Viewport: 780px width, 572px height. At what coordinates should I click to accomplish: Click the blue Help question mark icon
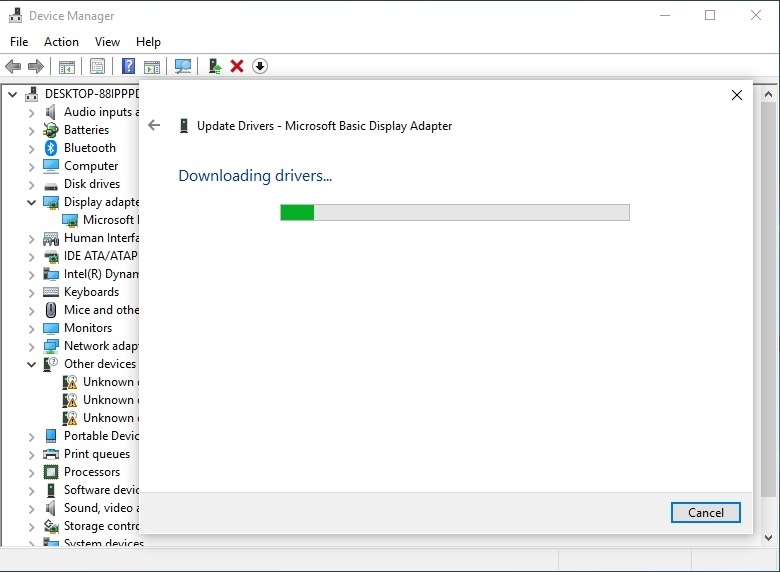pos(128,66)
